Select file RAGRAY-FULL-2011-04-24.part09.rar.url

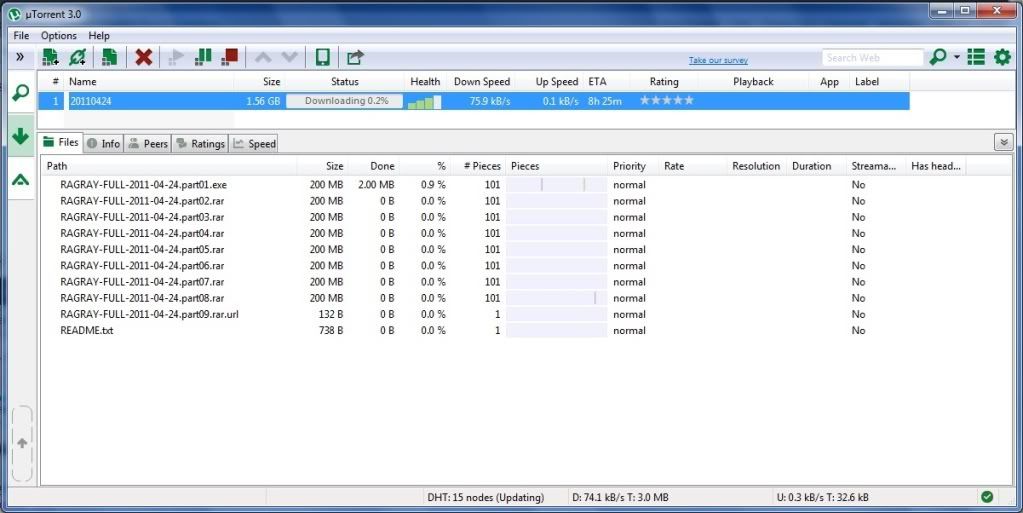(149, 315)
